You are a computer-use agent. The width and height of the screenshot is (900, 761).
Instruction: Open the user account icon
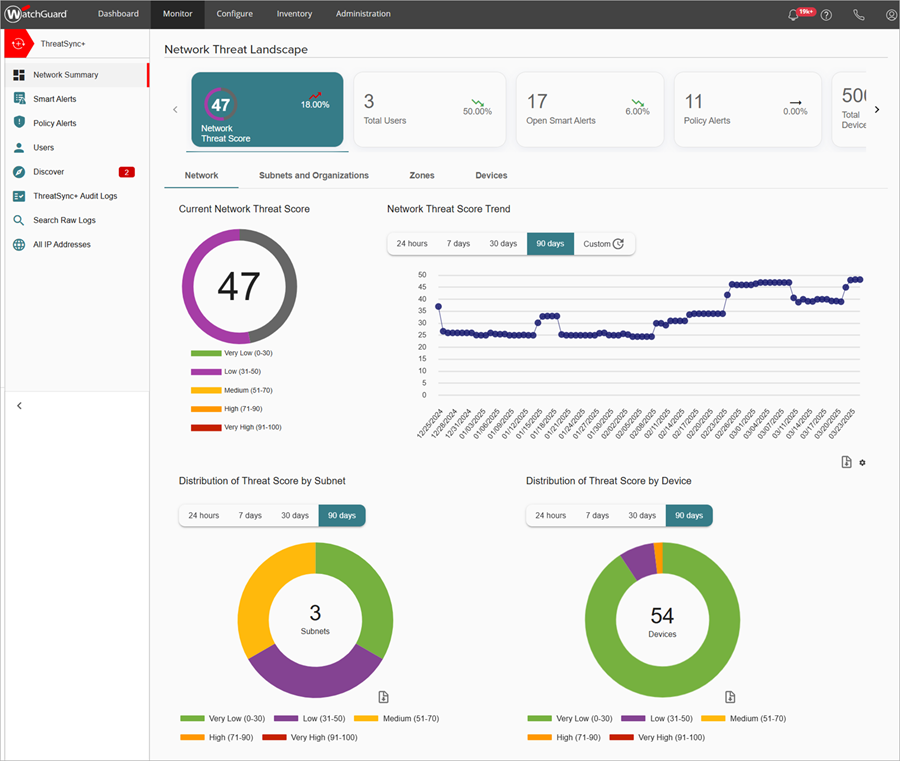[x=890, y=14]
